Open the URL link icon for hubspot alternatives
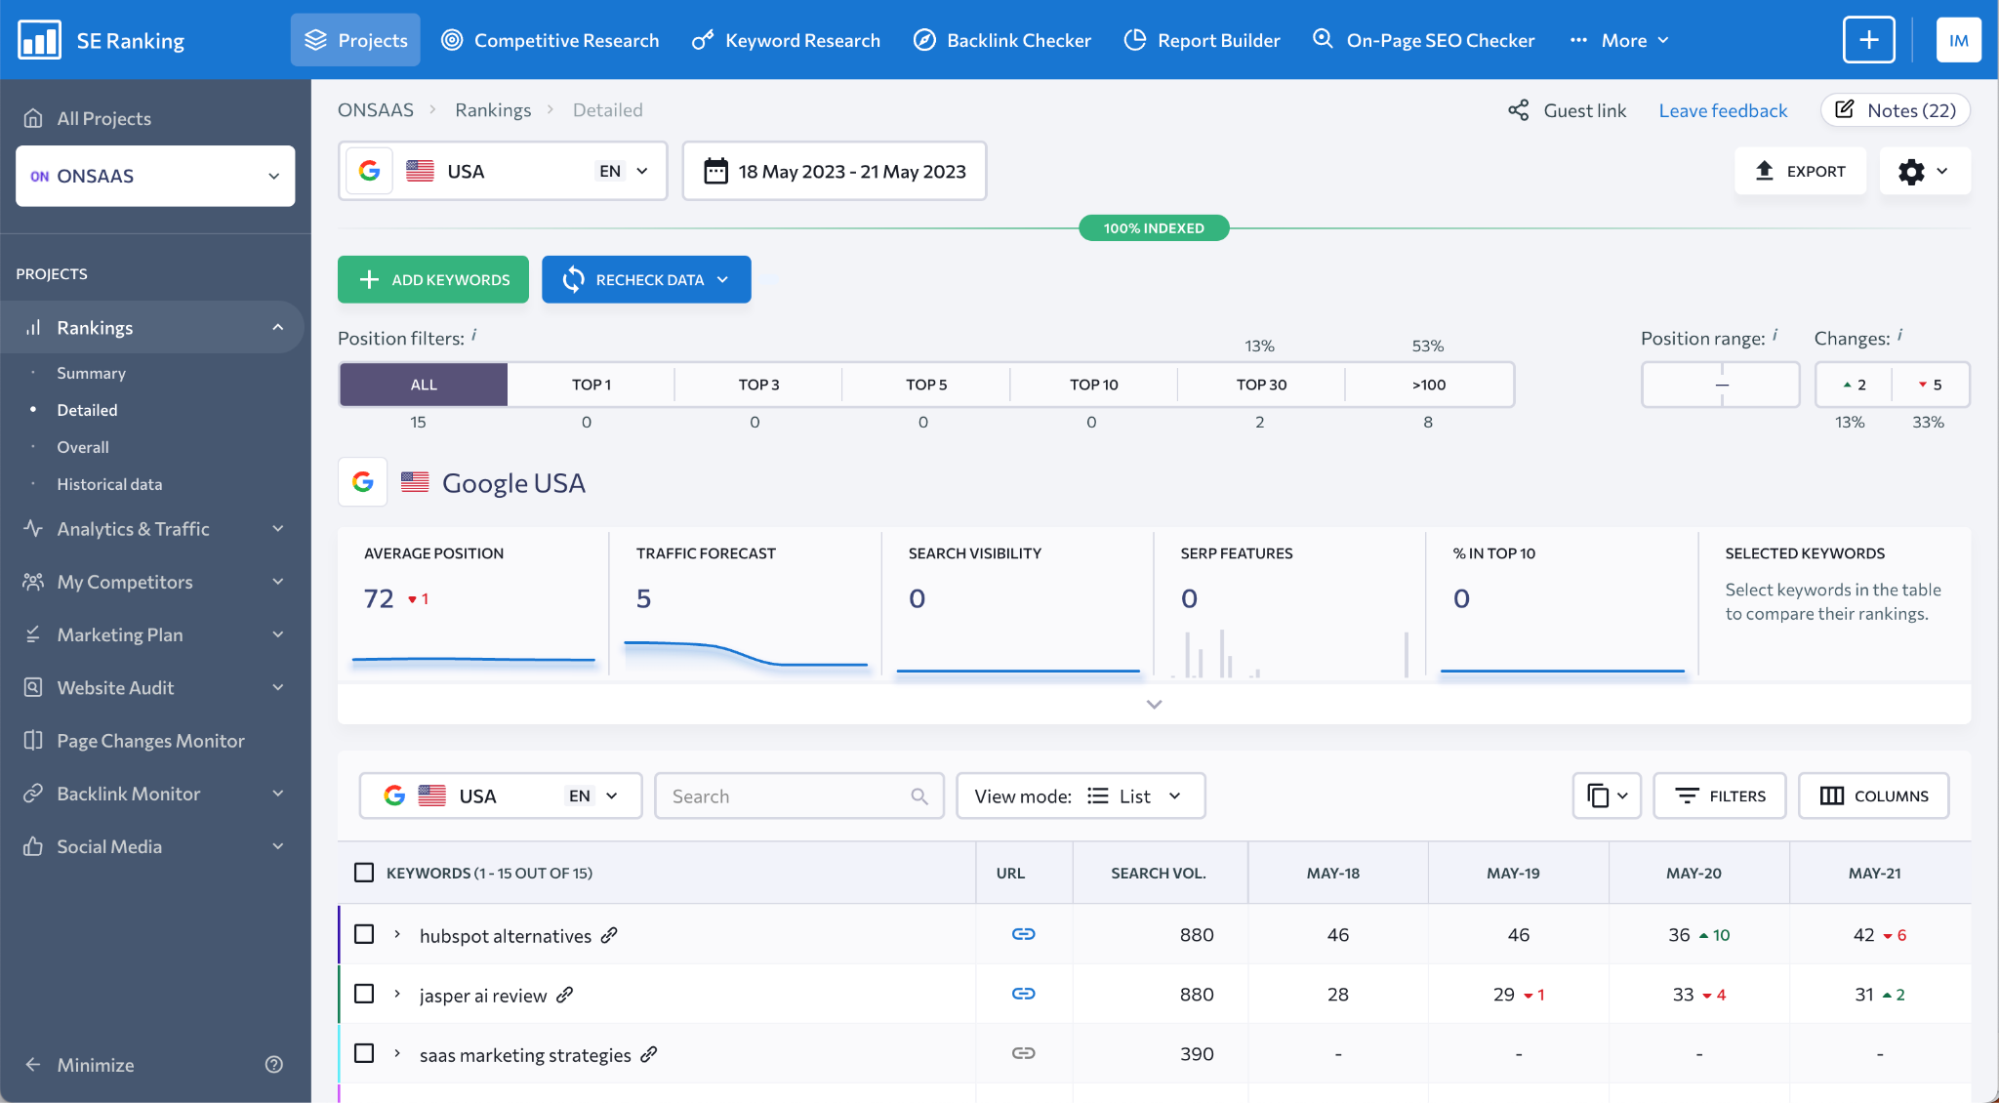The image size is (1999, 1103). pos(1023,934)
